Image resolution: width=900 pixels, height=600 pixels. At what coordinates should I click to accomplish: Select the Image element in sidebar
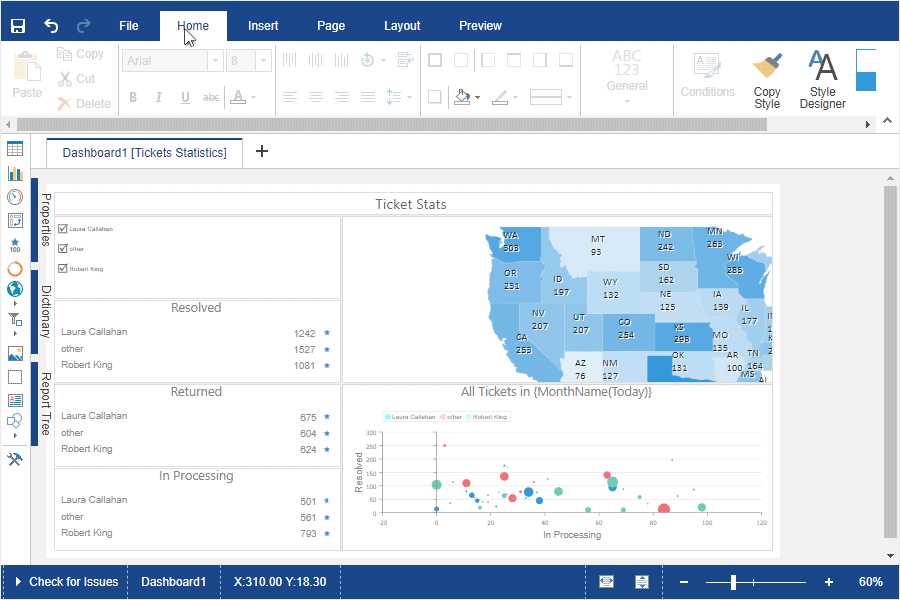pyautogui.click(x=15, y=354)
